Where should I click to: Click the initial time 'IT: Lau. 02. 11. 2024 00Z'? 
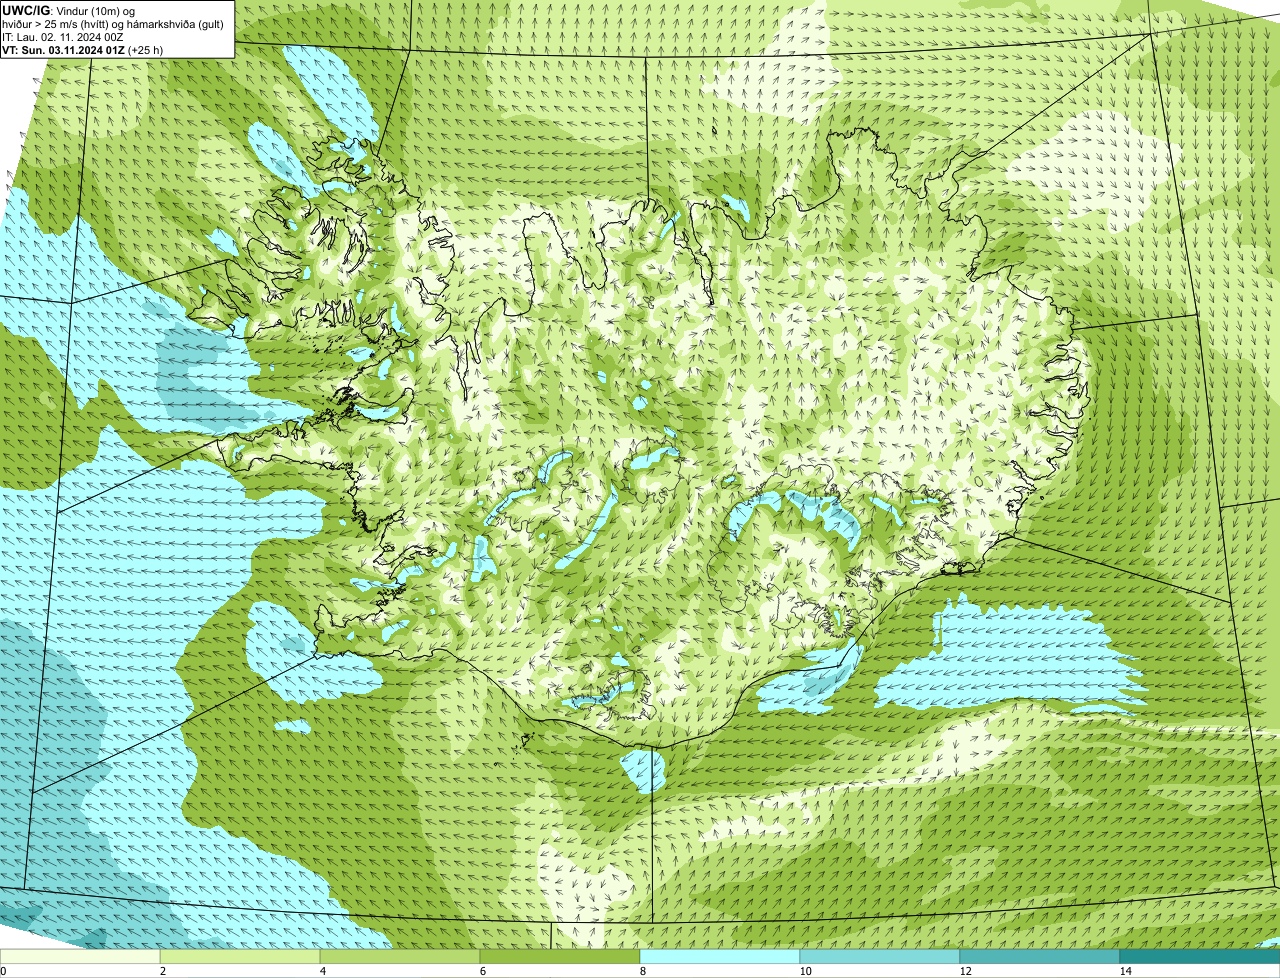point(63,36)
